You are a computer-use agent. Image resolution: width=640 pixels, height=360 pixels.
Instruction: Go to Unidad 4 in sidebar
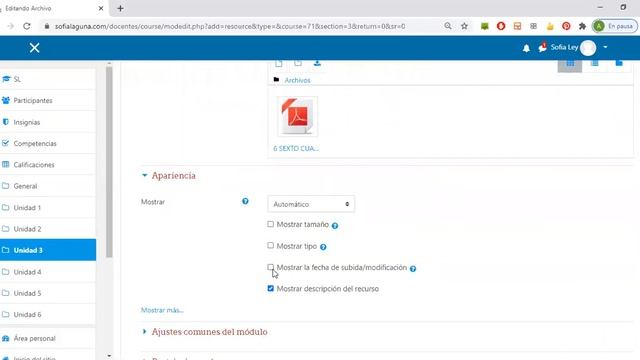pos(48,272)
